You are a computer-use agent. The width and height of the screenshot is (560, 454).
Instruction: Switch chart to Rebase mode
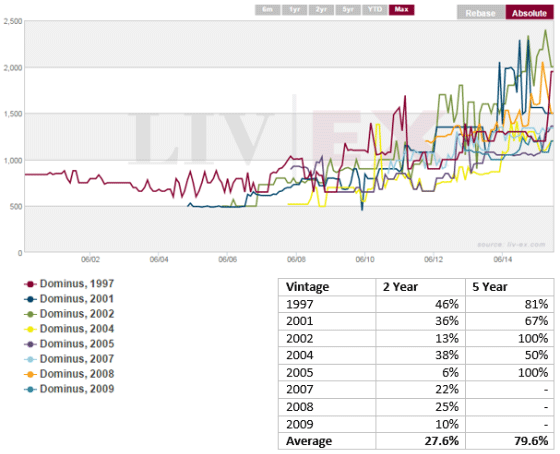point(481,13)
